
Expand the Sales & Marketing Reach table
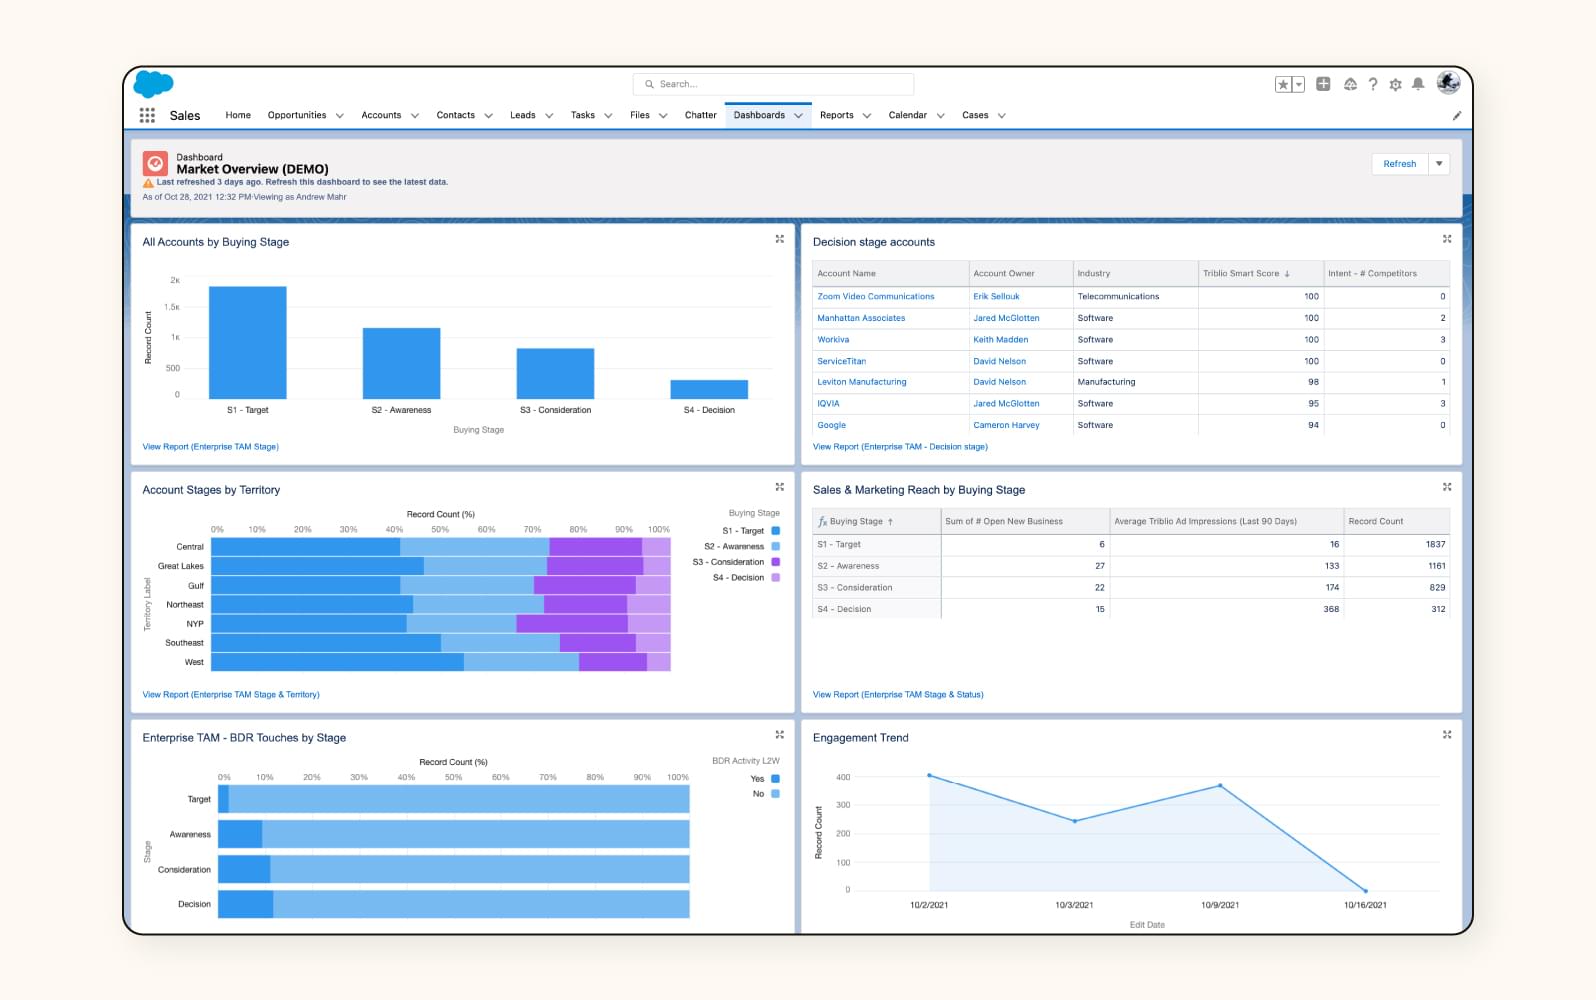(1447, 487)
